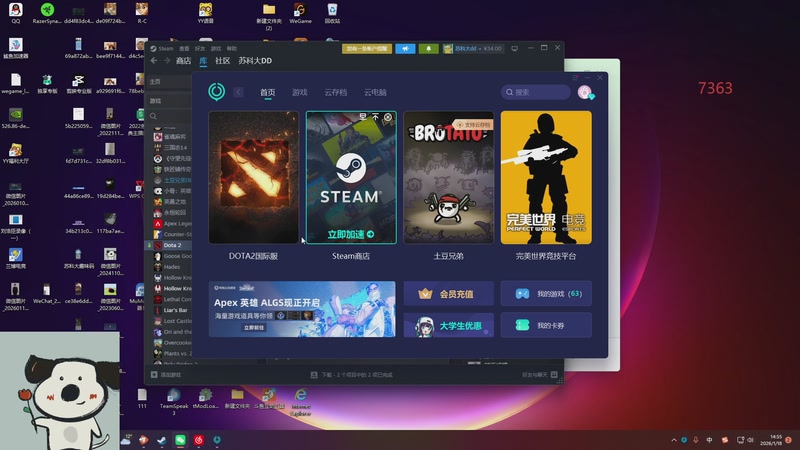The width and height of the screenshot is (800, 450).
Task: Pin the Steam card to top
Action: 375,117
